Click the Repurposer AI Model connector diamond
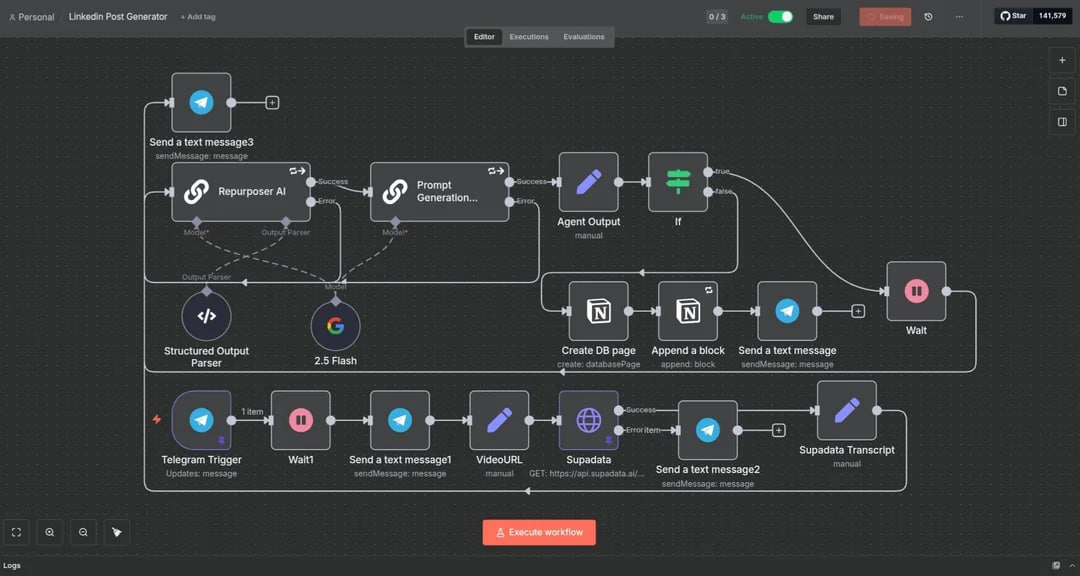 pos(197,222)
